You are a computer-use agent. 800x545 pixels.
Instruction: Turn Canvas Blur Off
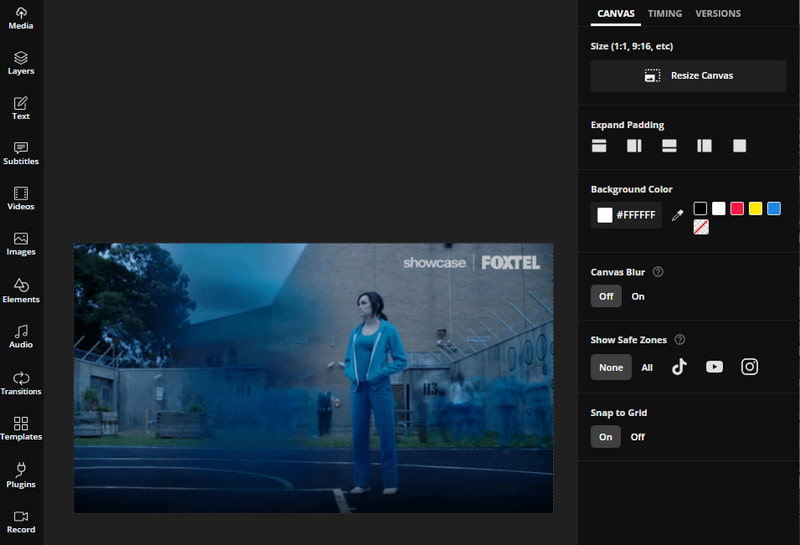click(606, 296)
